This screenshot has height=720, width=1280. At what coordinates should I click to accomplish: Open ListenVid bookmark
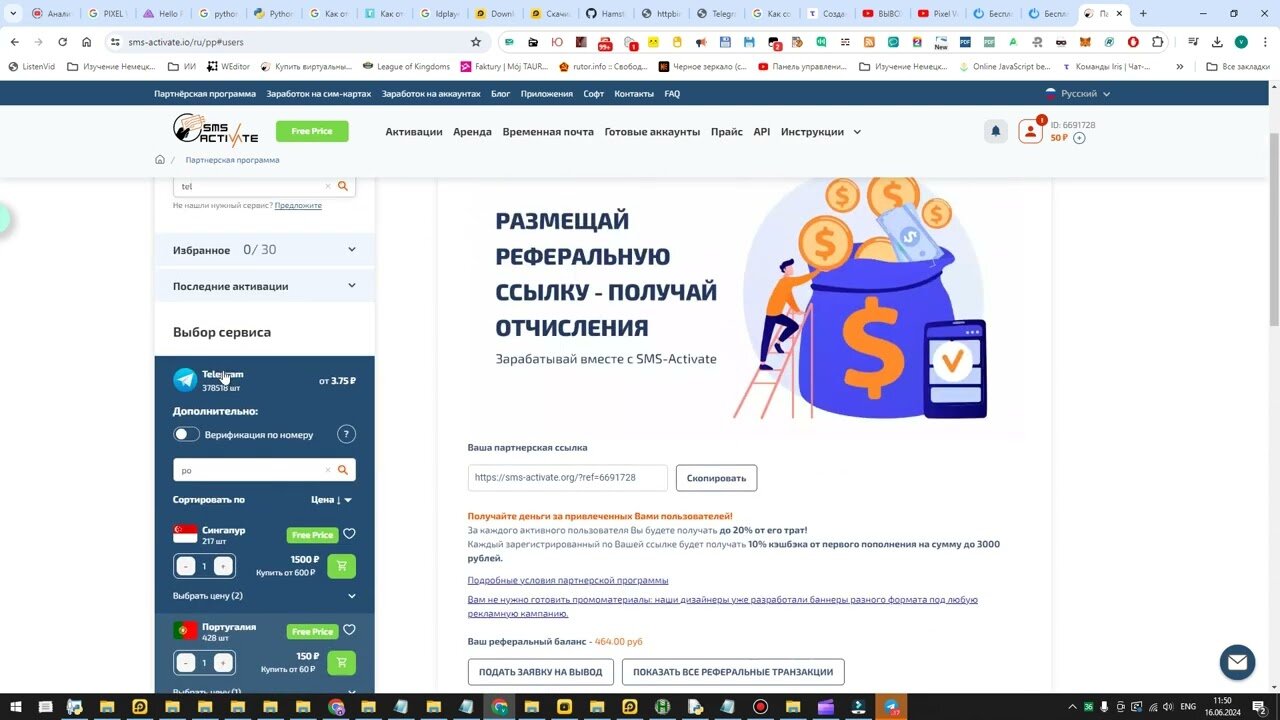pos(32,67)
